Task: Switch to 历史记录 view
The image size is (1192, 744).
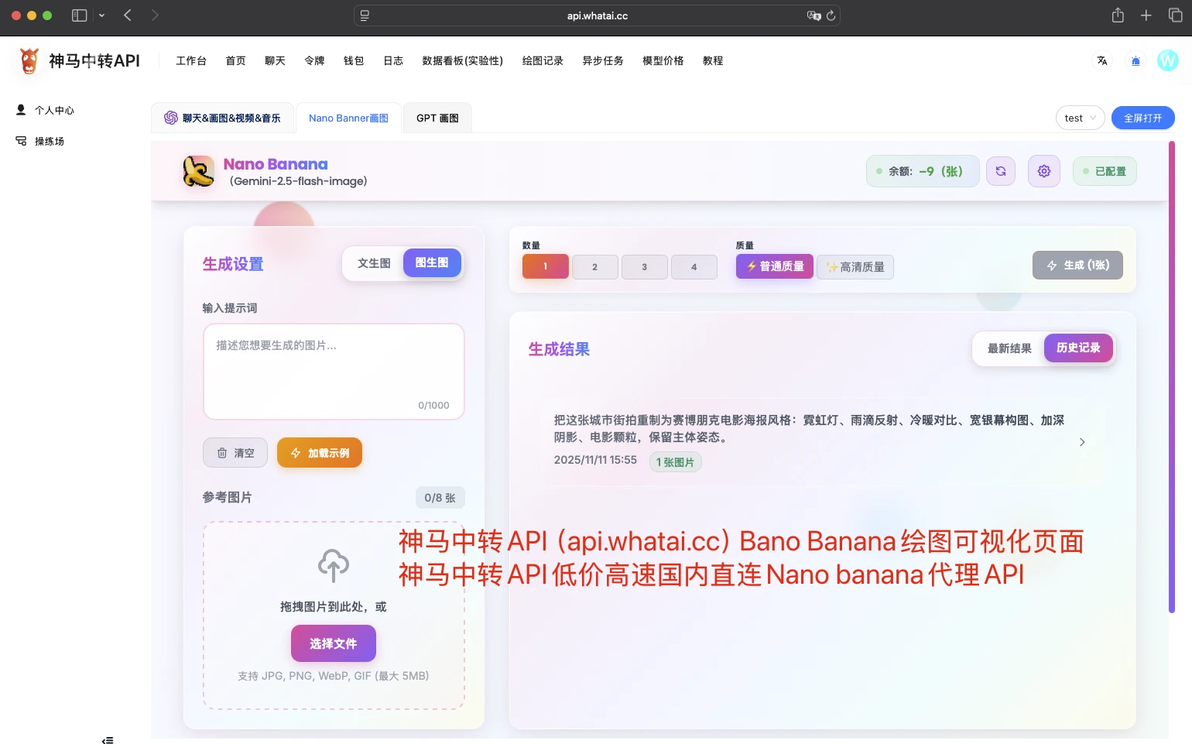Action: point(1078,347)
